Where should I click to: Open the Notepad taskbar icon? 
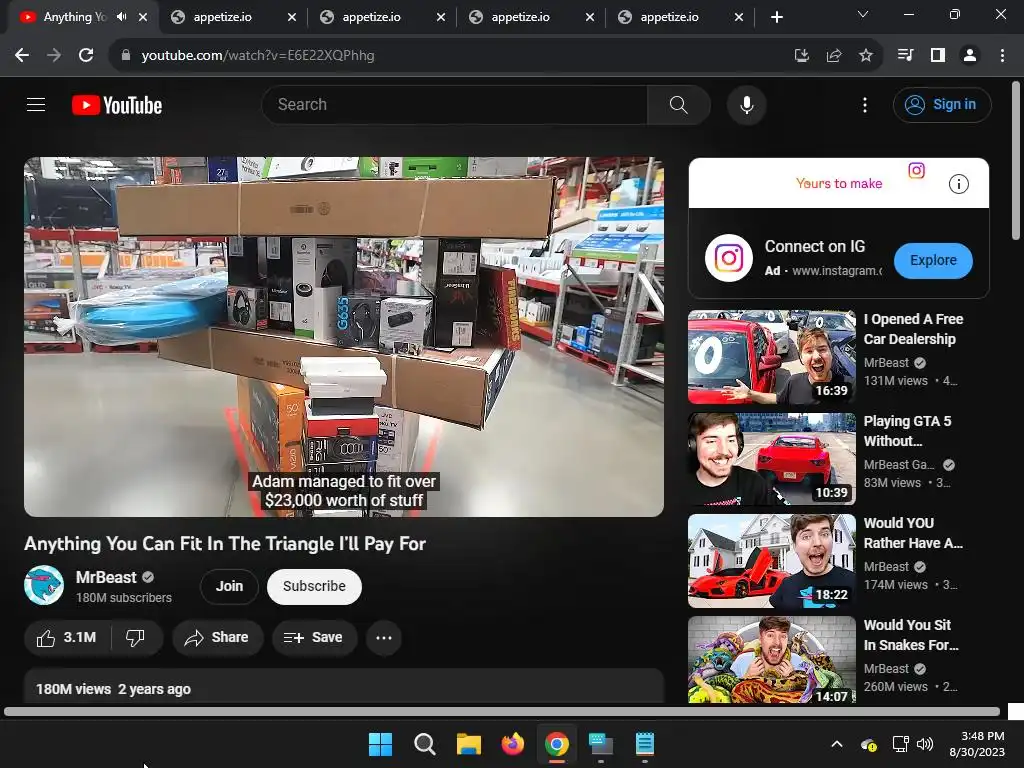click(645, 744)
